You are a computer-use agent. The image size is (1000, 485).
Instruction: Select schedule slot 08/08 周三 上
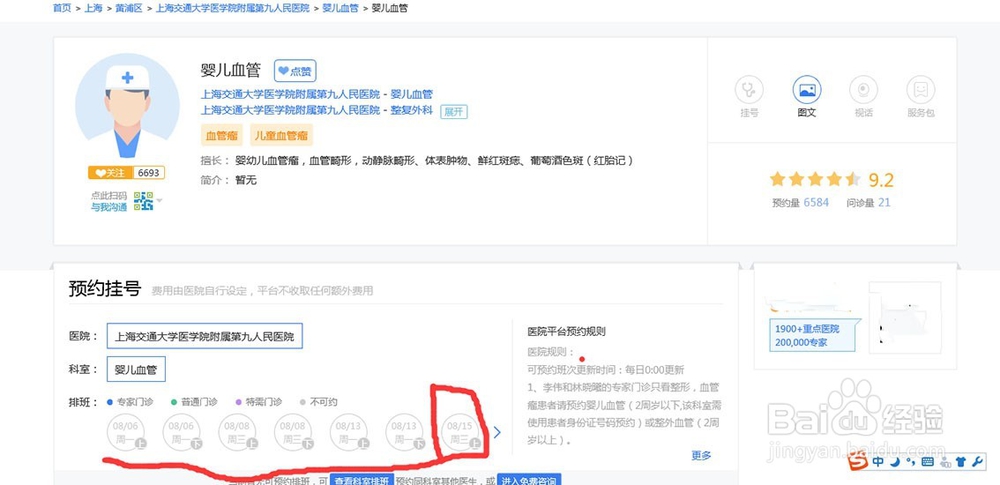(x=237, y=433)
